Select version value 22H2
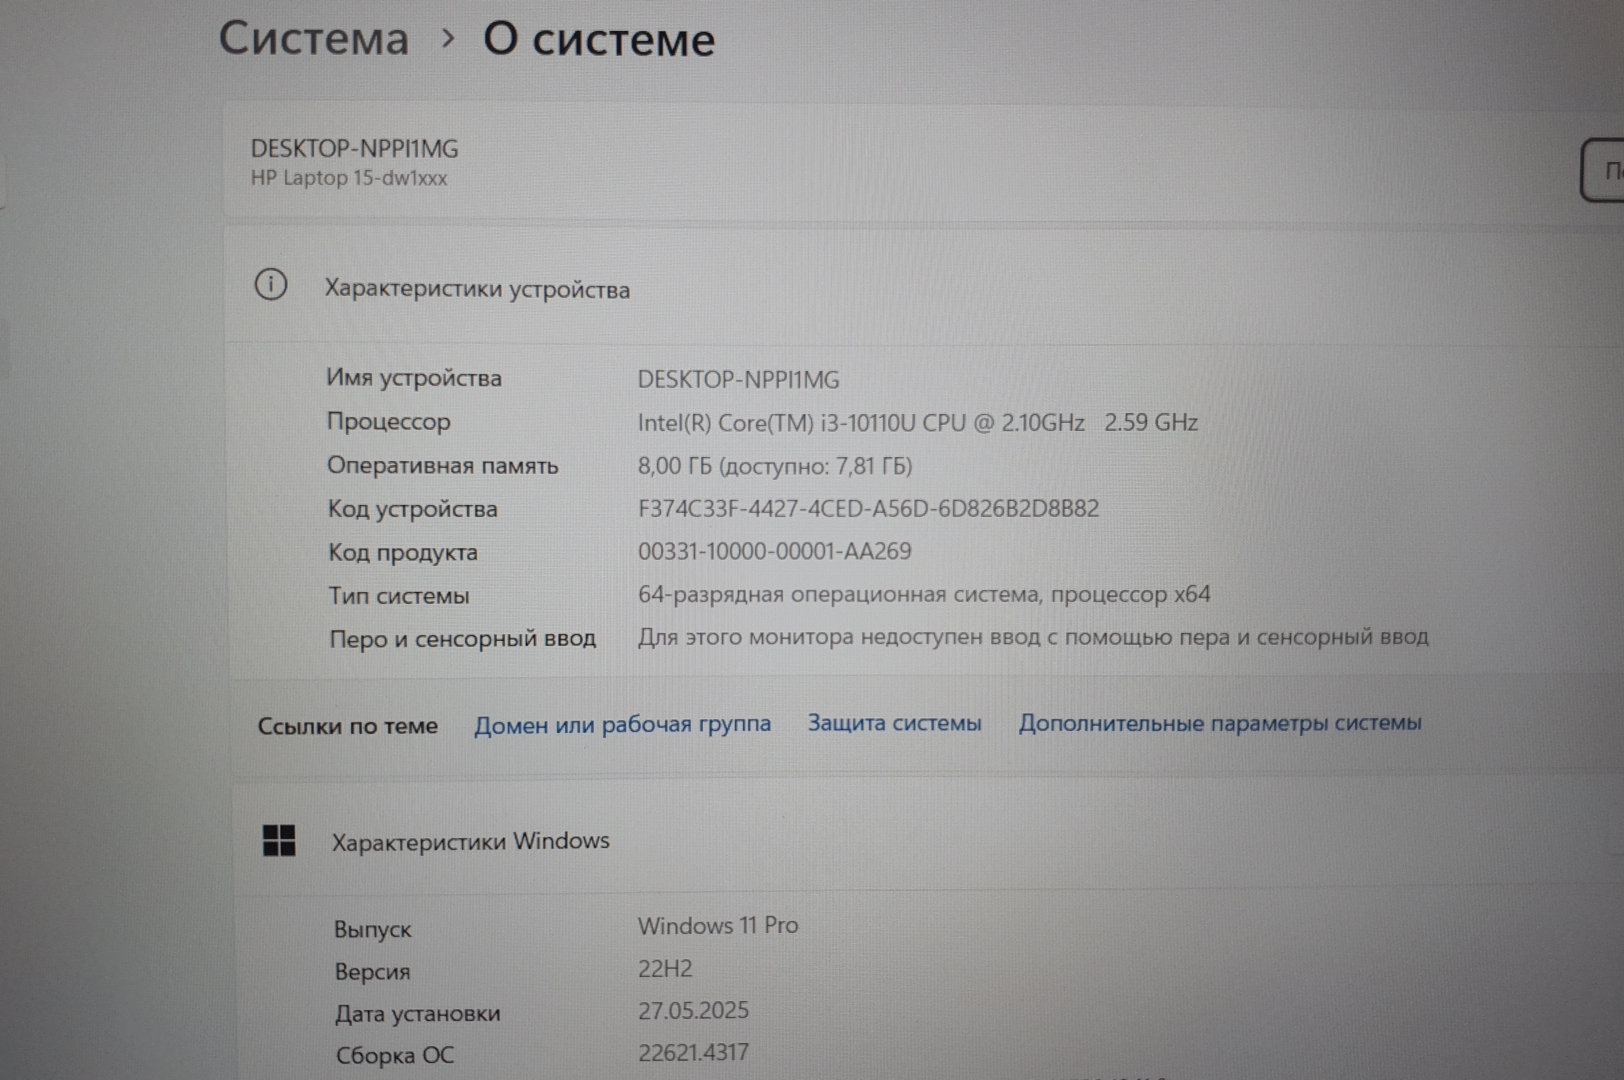The width and height of the screenshot is (1624, 1080). point(665,969)
